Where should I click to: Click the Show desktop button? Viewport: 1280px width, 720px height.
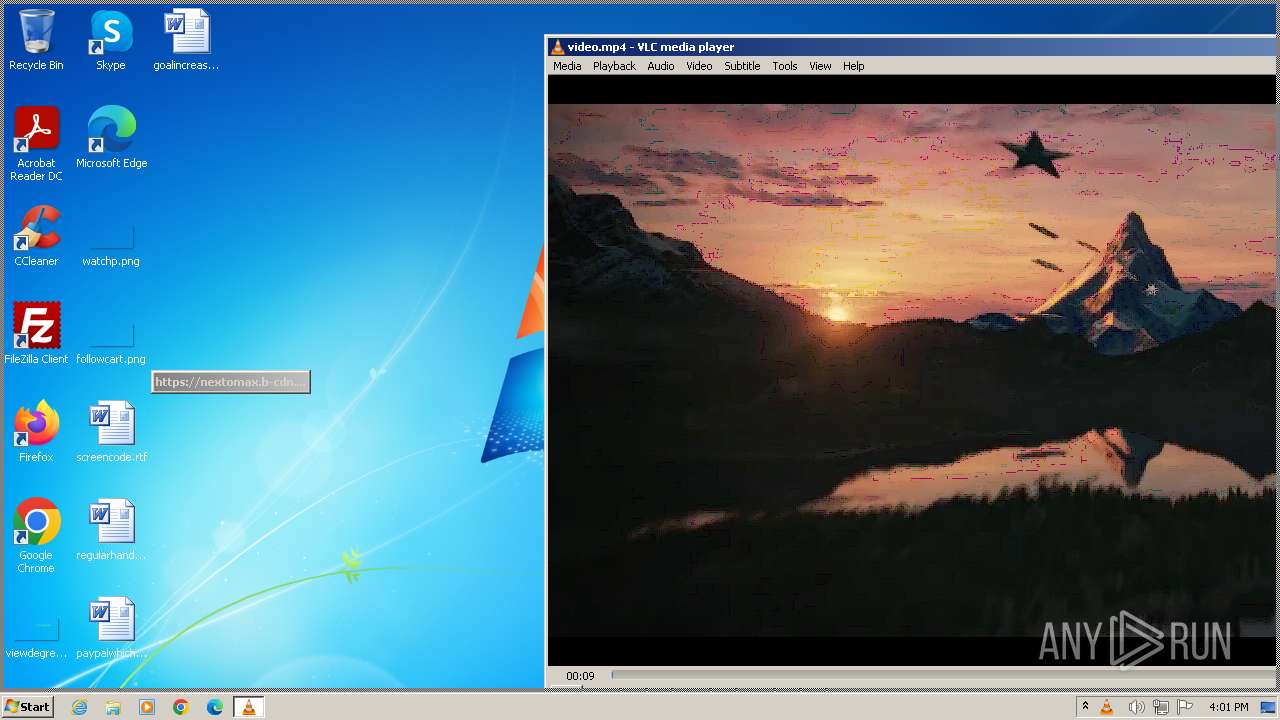coord(1269,707)
